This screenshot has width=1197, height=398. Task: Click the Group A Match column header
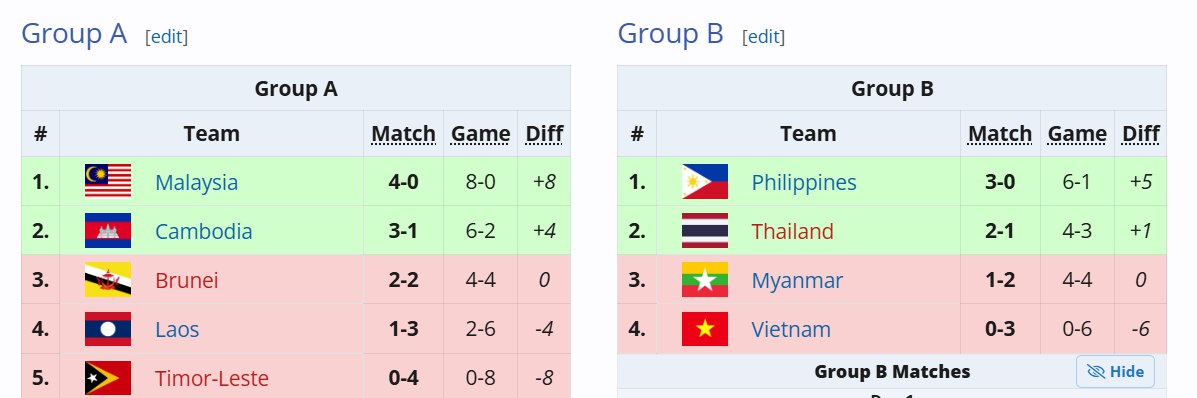(x=403, y=134)
